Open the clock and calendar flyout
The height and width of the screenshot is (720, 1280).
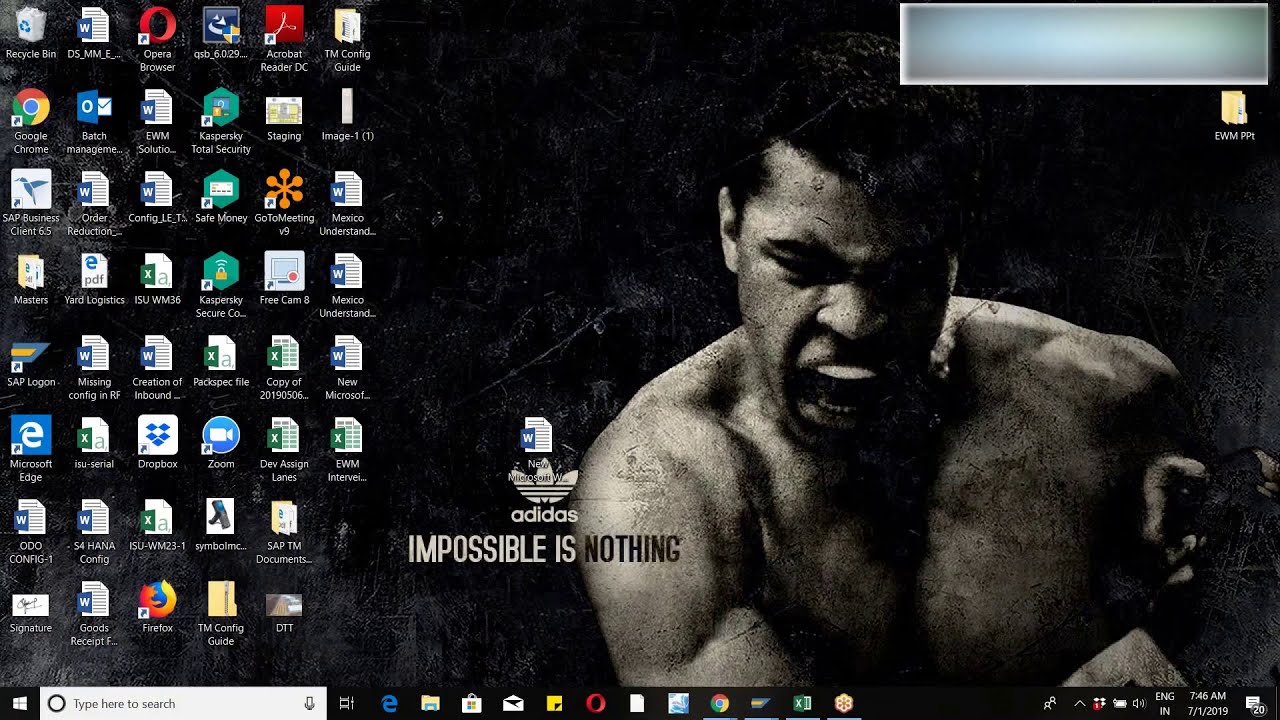[x=1208, y=704]
